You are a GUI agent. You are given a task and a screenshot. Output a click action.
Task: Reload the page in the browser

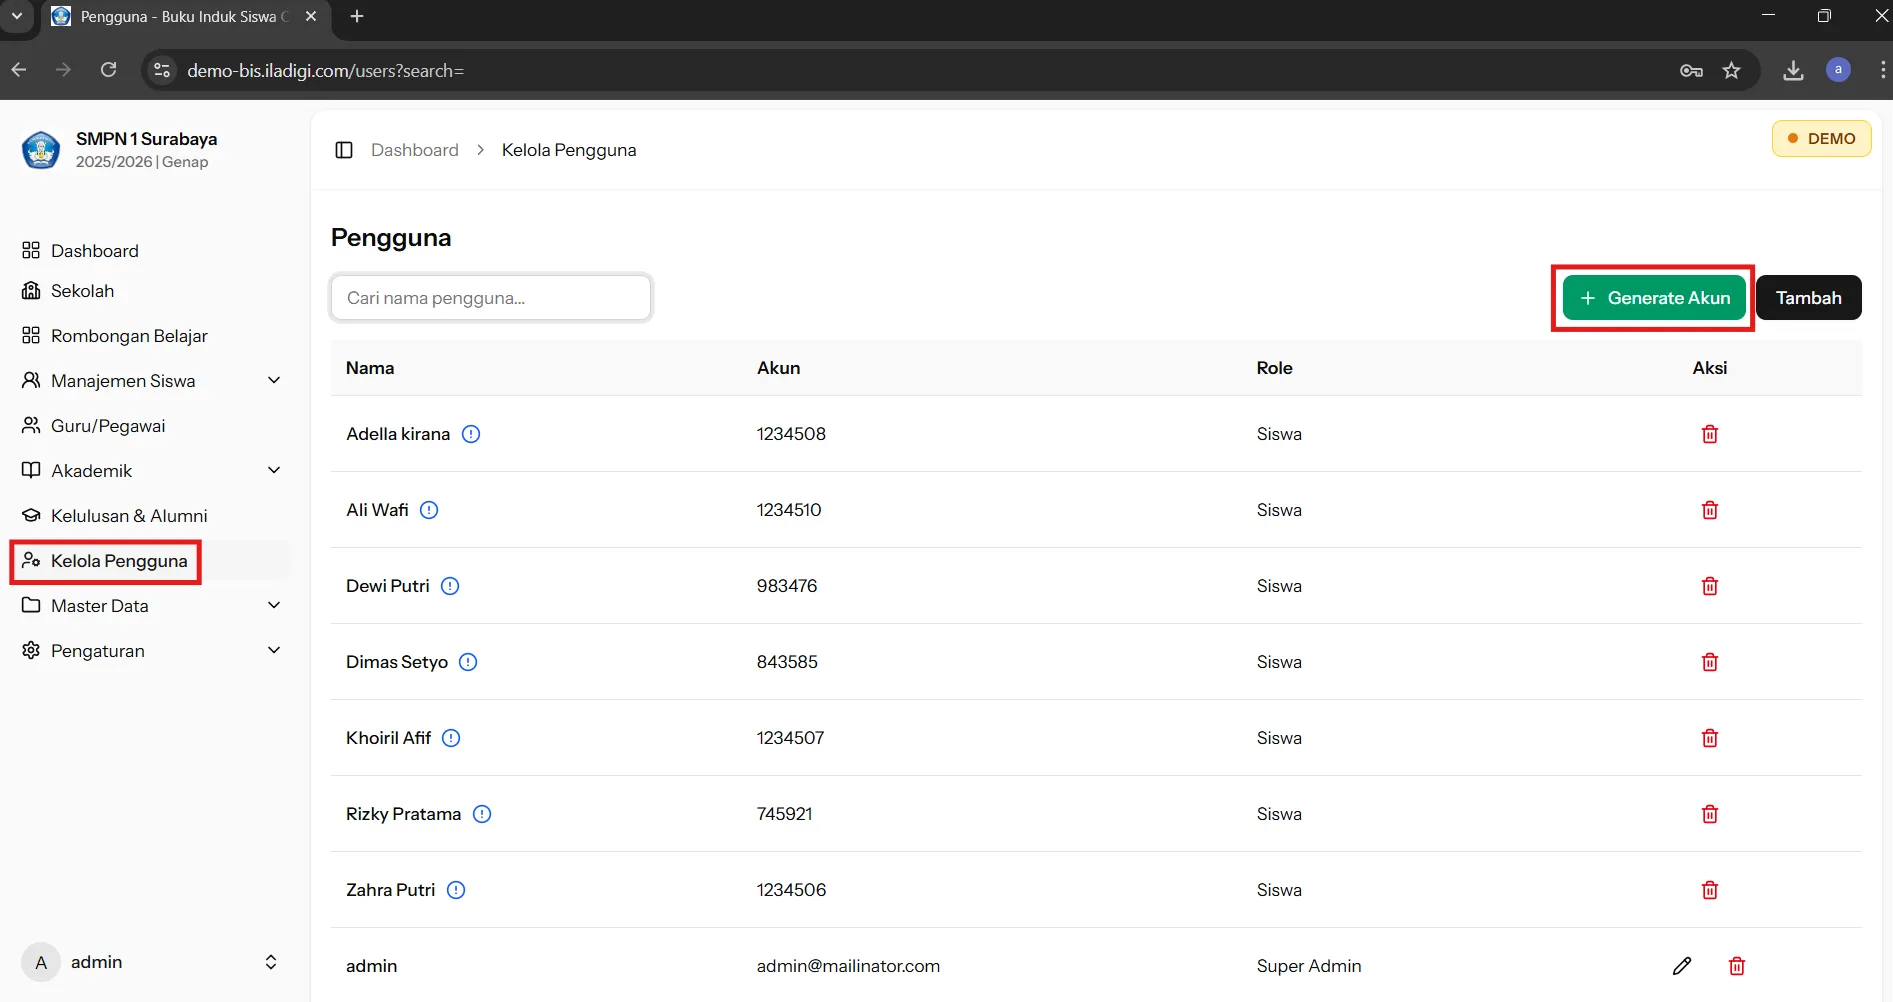[x=109, y=70]
